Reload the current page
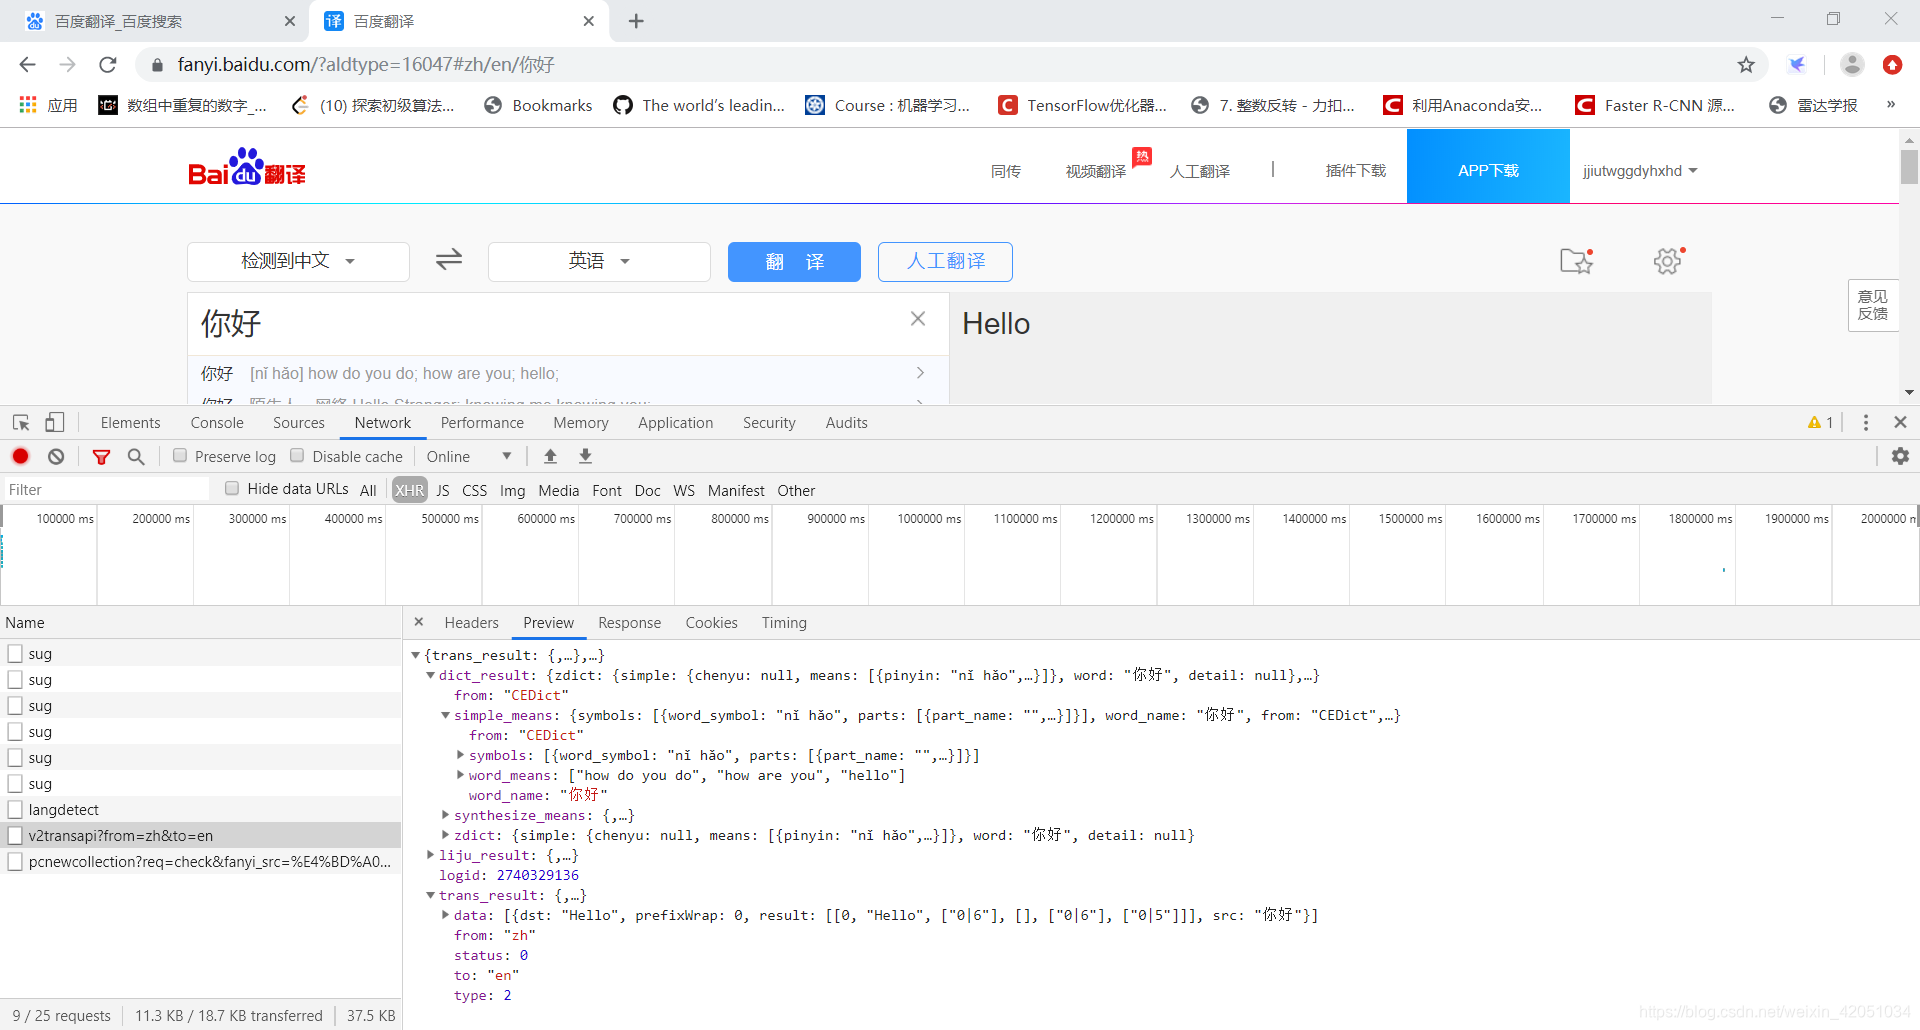 point(108,64)
